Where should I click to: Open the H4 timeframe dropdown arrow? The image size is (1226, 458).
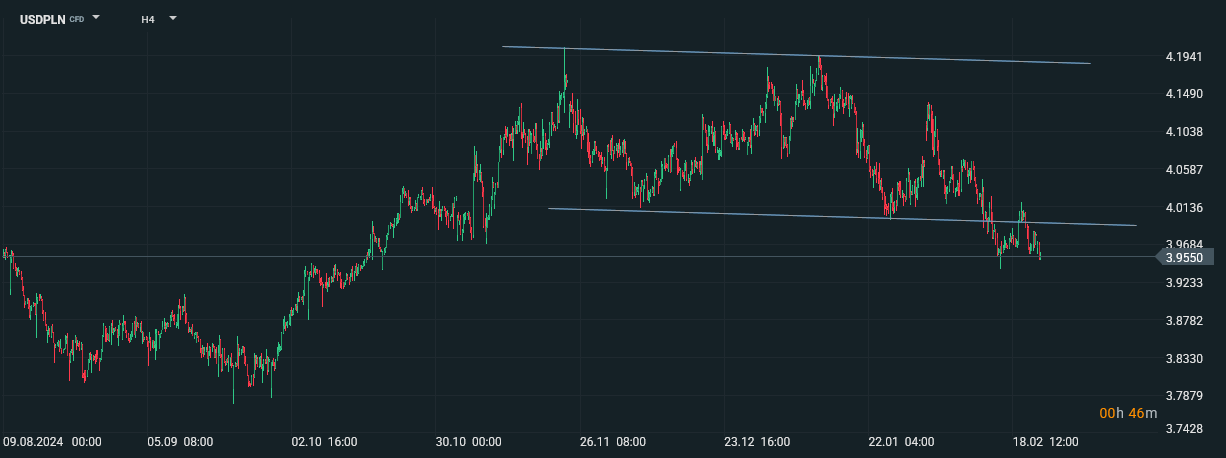point(173,17)
